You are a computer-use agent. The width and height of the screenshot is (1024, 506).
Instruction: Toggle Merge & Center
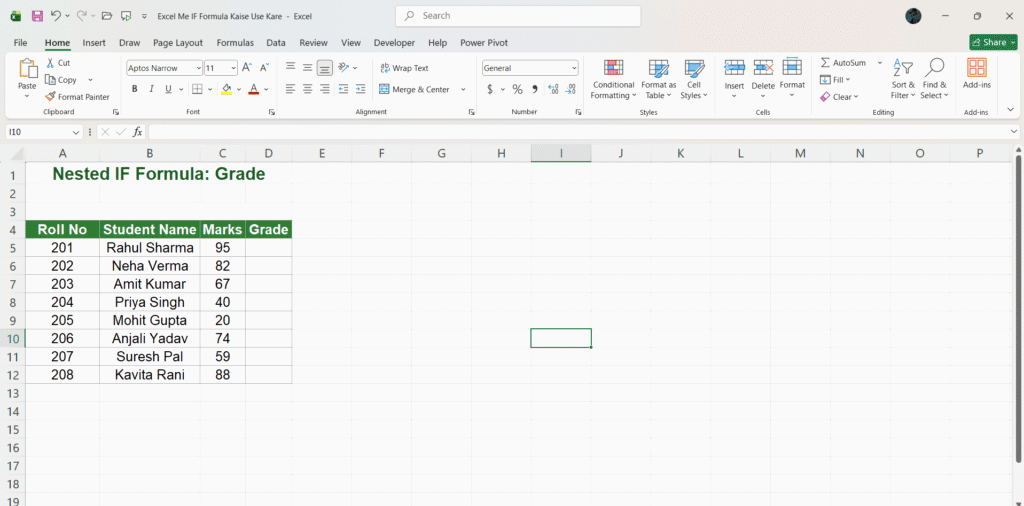click(415, 89)
